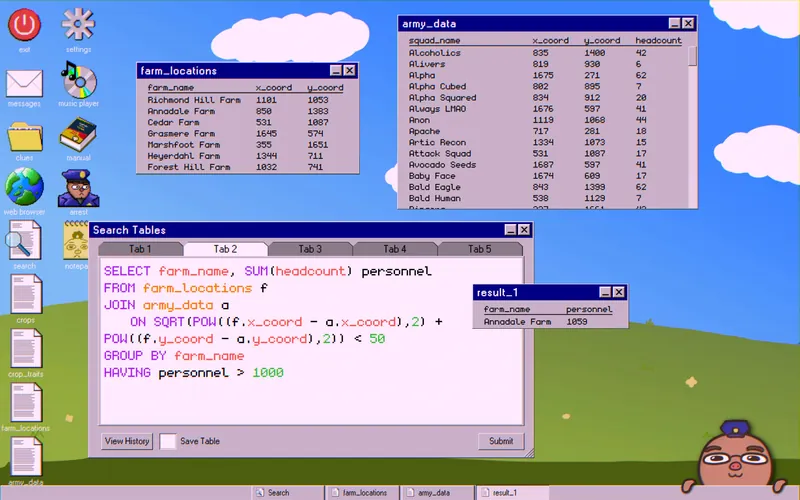Click Grasmere Farm row in farm_locations
This screenshot has width=800, height=500.
click(245, 134)
